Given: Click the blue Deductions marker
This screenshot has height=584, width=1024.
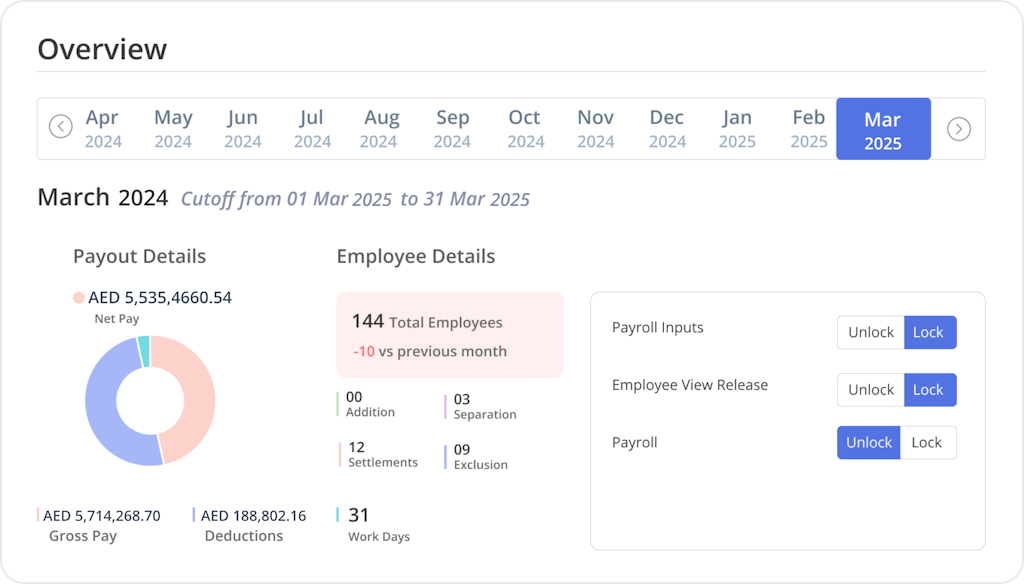Looking at the screenshot, I should tap(193, 515).
